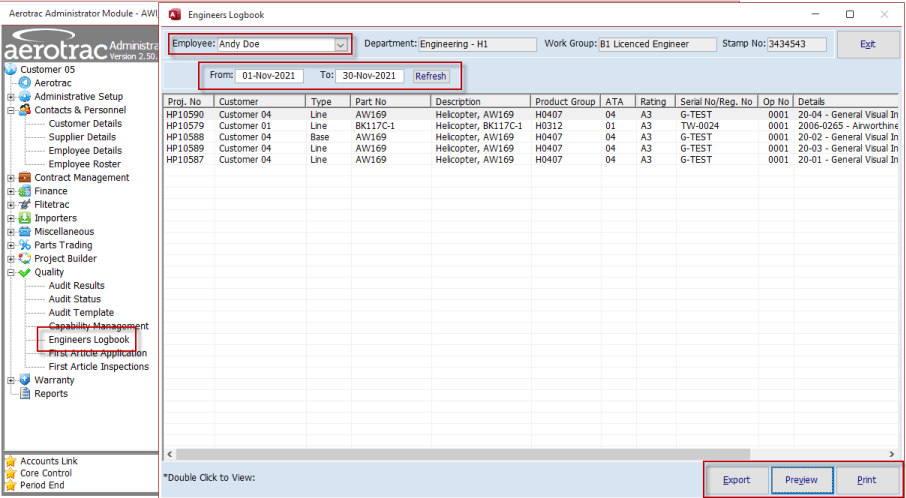Image resolution: width=906 pixels, height=498 pixels.
Task: Select the HP10590 row
Action: coord(530,114)
